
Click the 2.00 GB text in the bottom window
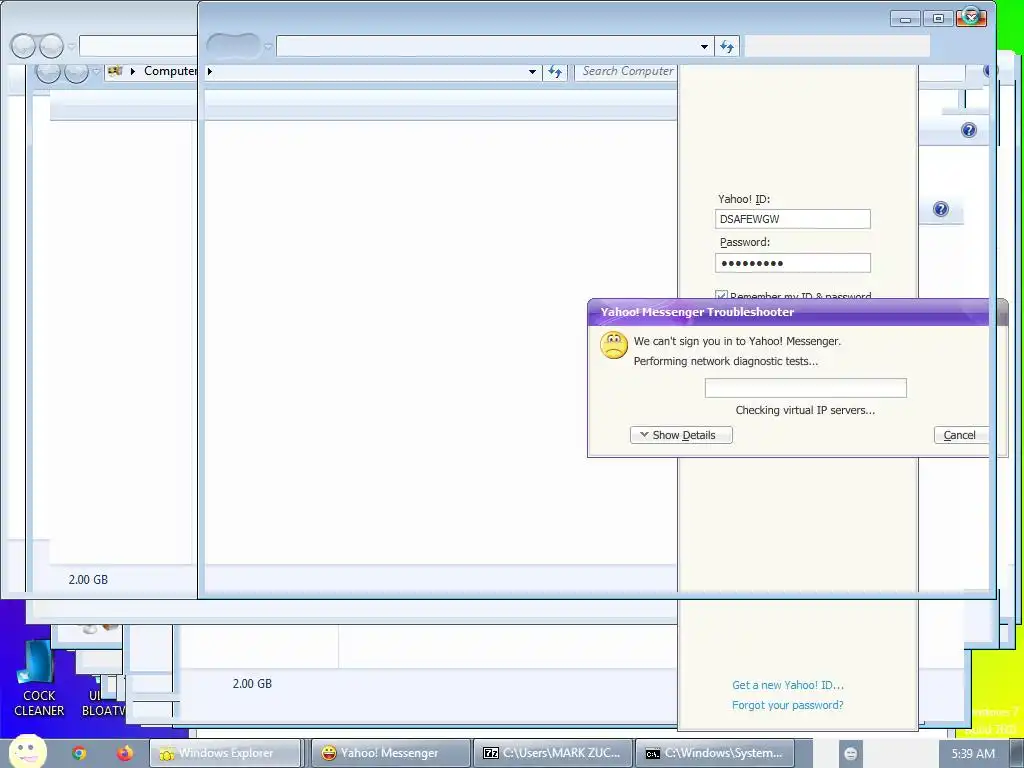point(252,684)
